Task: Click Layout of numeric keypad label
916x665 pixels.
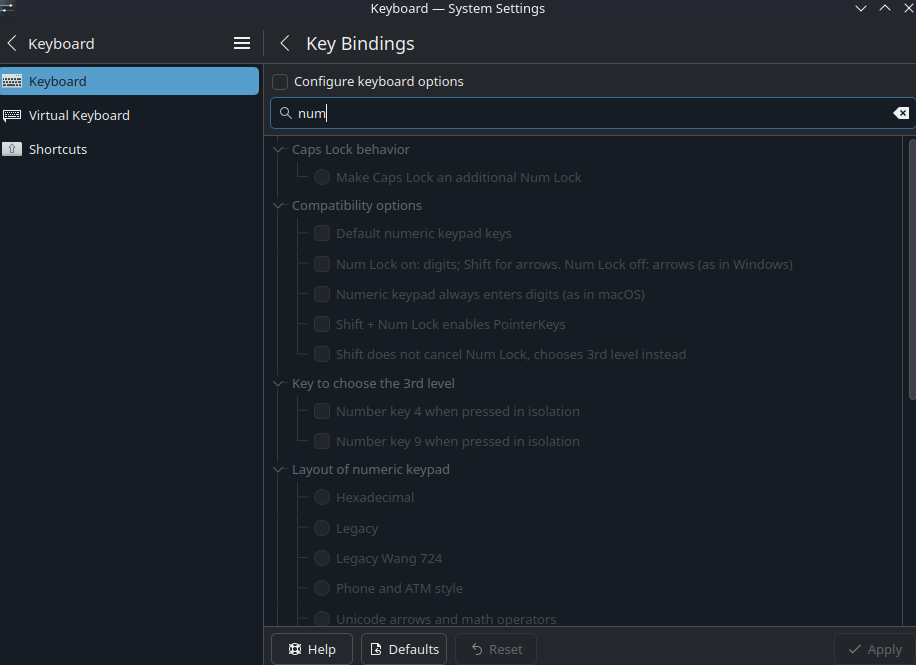Action: 371,470
